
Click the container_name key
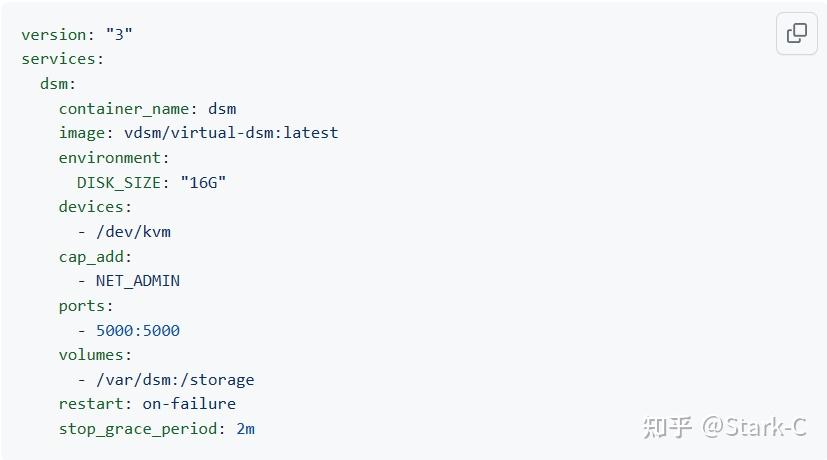[125, 108]
